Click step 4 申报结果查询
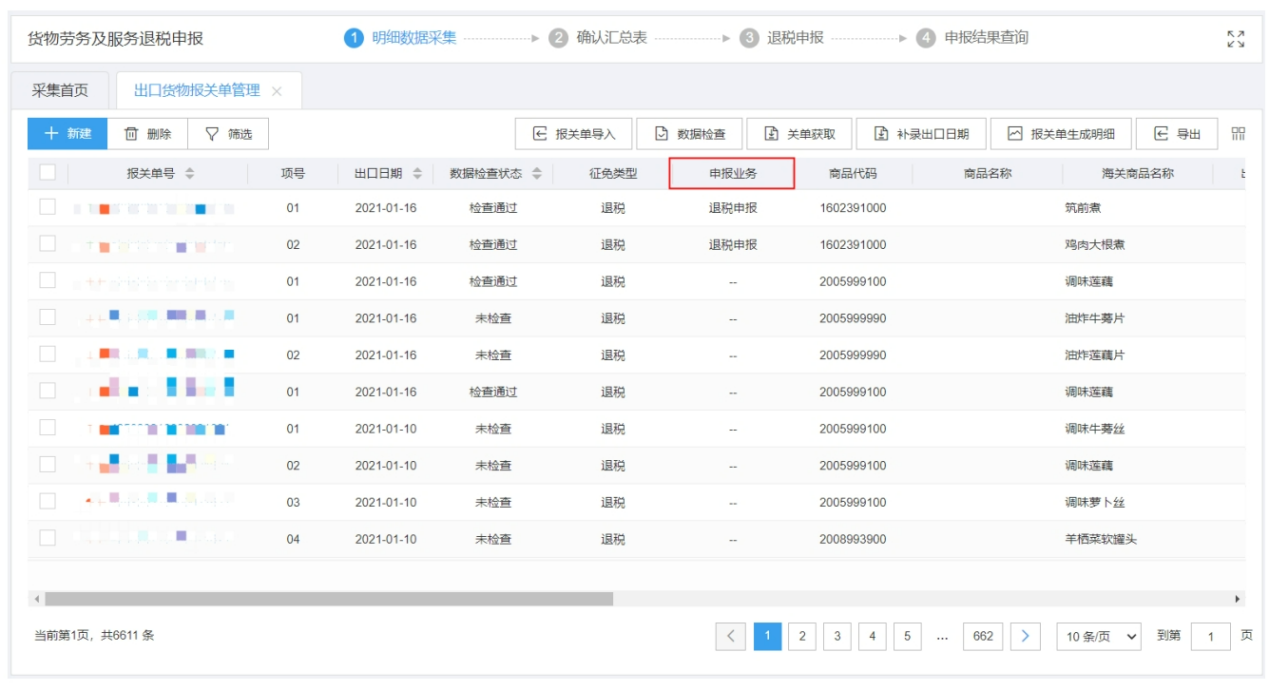Screen dimensions: 1269x690 tap(972, 38)
